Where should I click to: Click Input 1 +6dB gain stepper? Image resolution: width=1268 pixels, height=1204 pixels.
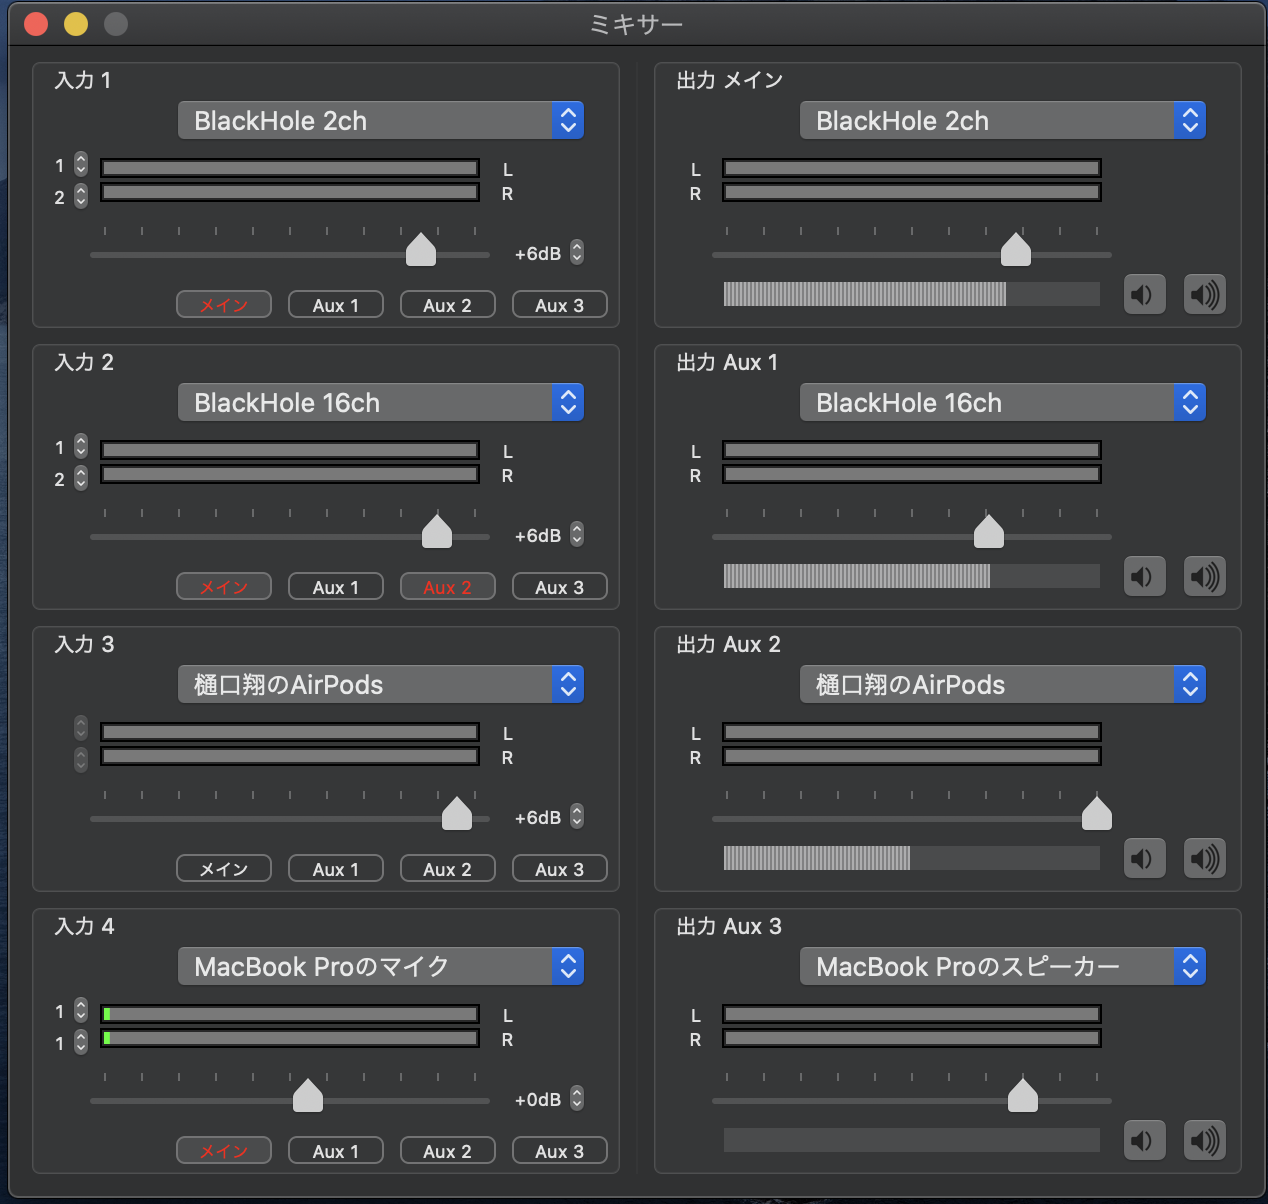point(577,253)
